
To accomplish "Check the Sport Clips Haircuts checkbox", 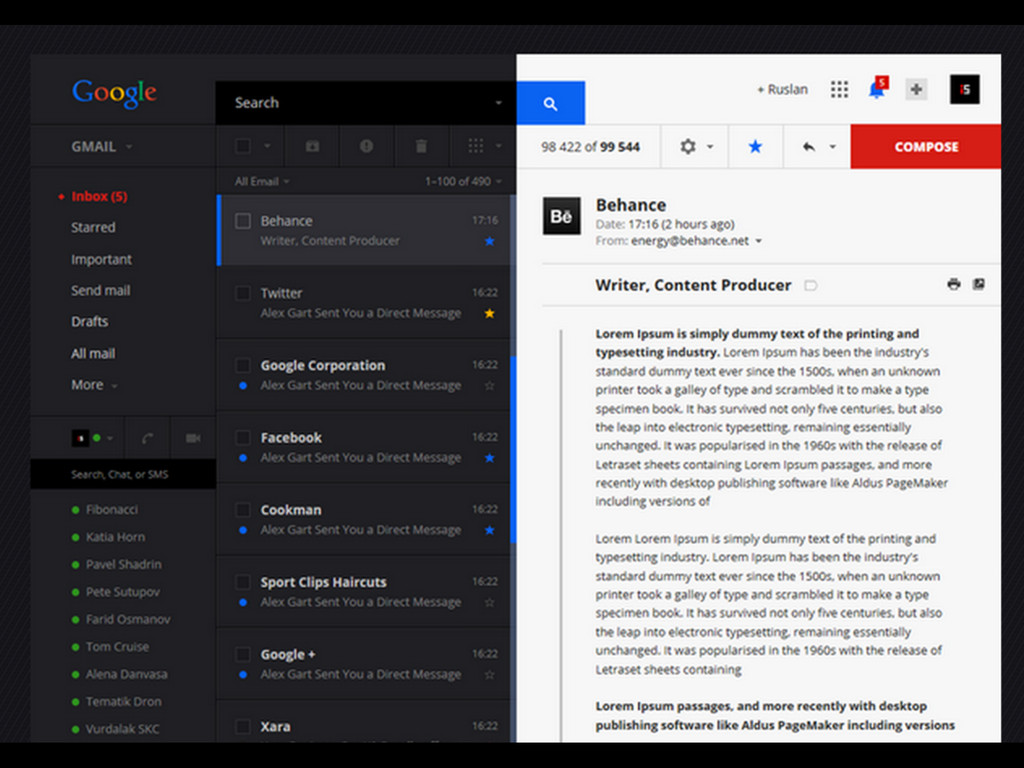I will coord(243,582).
